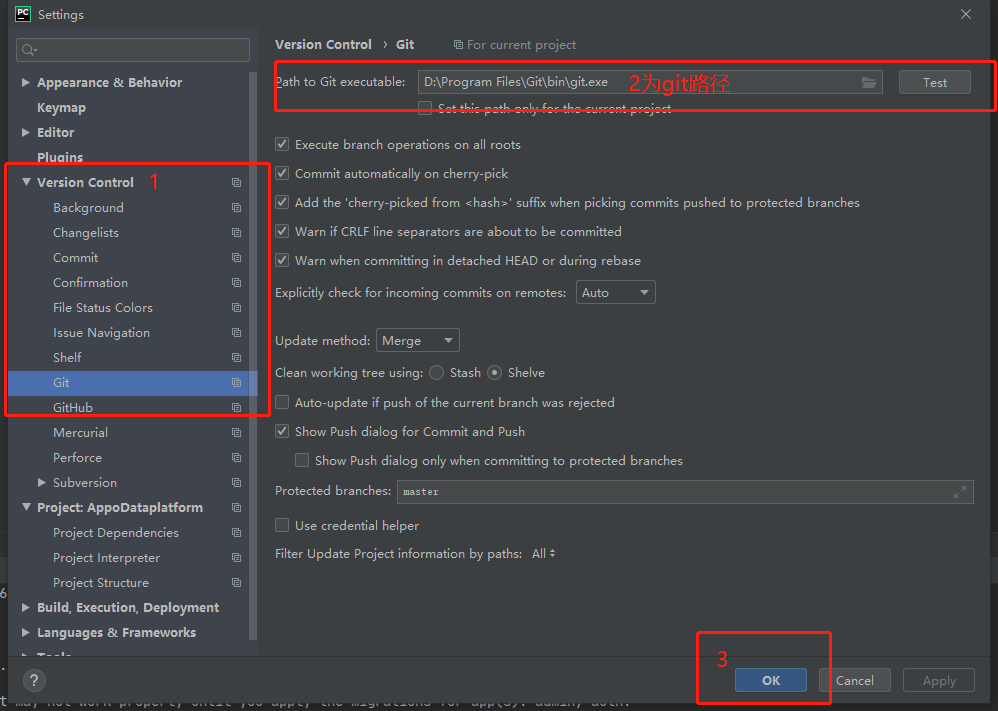
Task: Enable Show Push dialog only for protected branches
Action: coord(302,460)
